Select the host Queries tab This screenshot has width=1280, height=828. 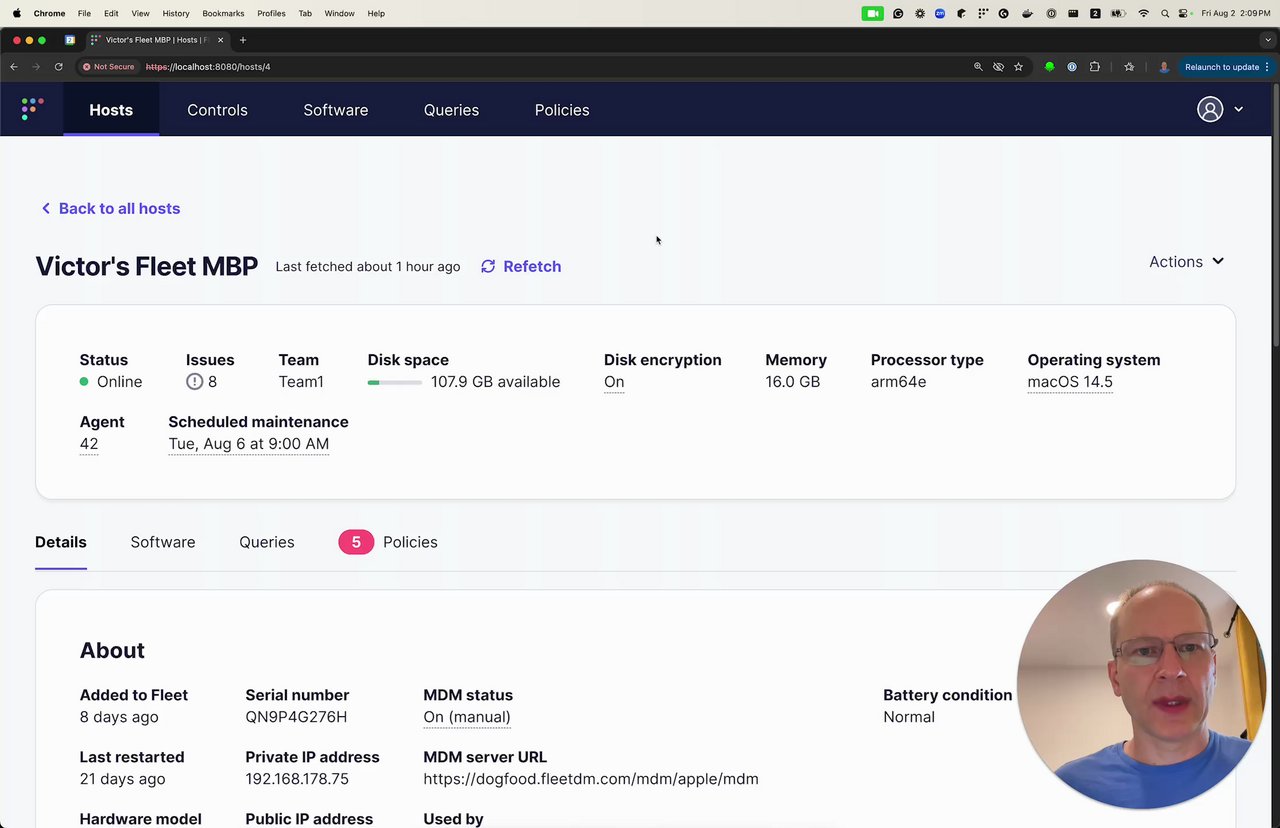click(x=267, y=542)
